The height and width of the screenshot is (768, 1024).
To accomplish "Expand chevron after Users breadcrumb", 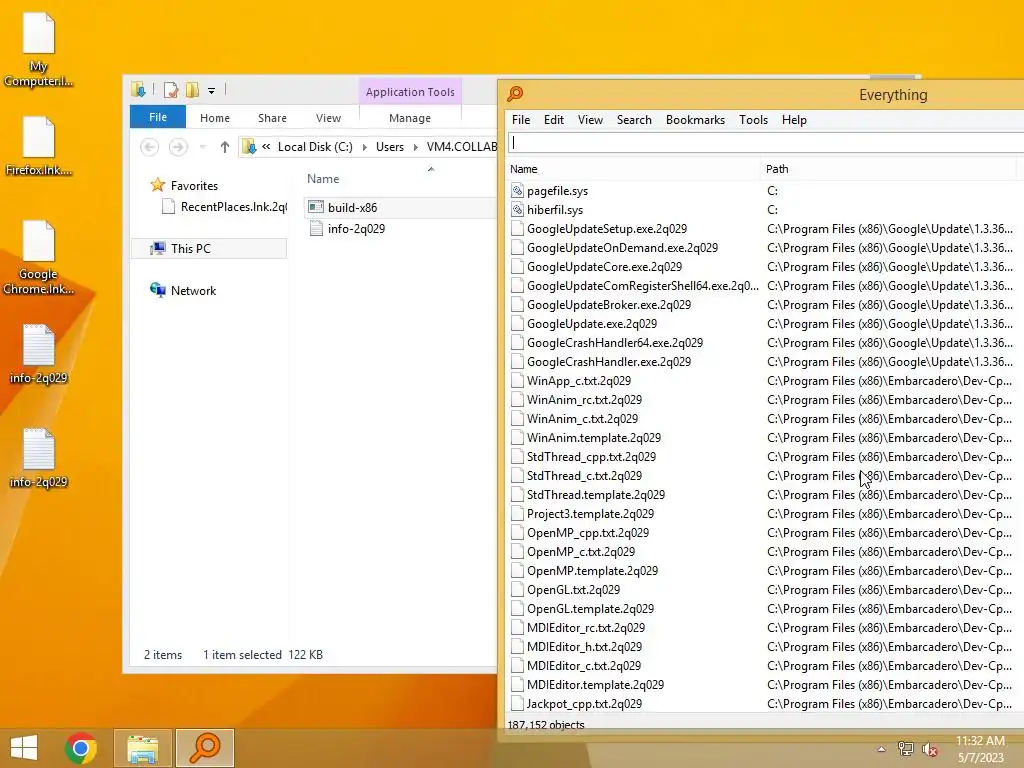I will click(x=415, y=147).
